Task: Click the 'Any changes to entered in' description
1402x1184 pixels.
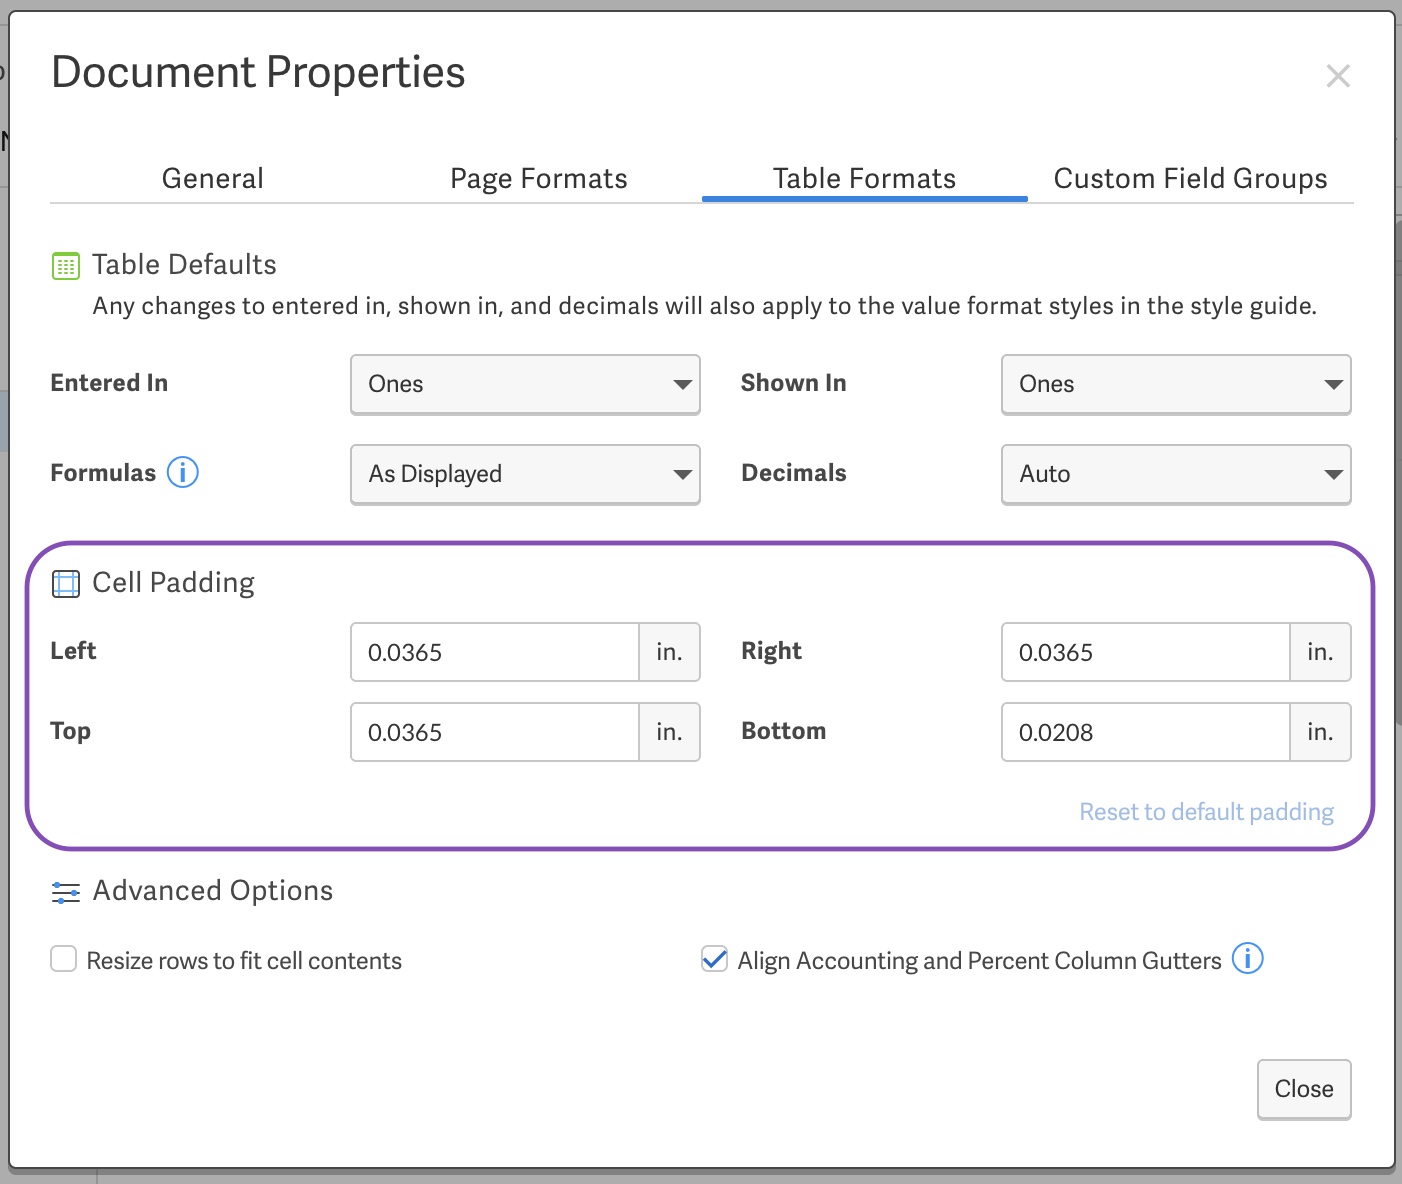Action: point(705,306)
